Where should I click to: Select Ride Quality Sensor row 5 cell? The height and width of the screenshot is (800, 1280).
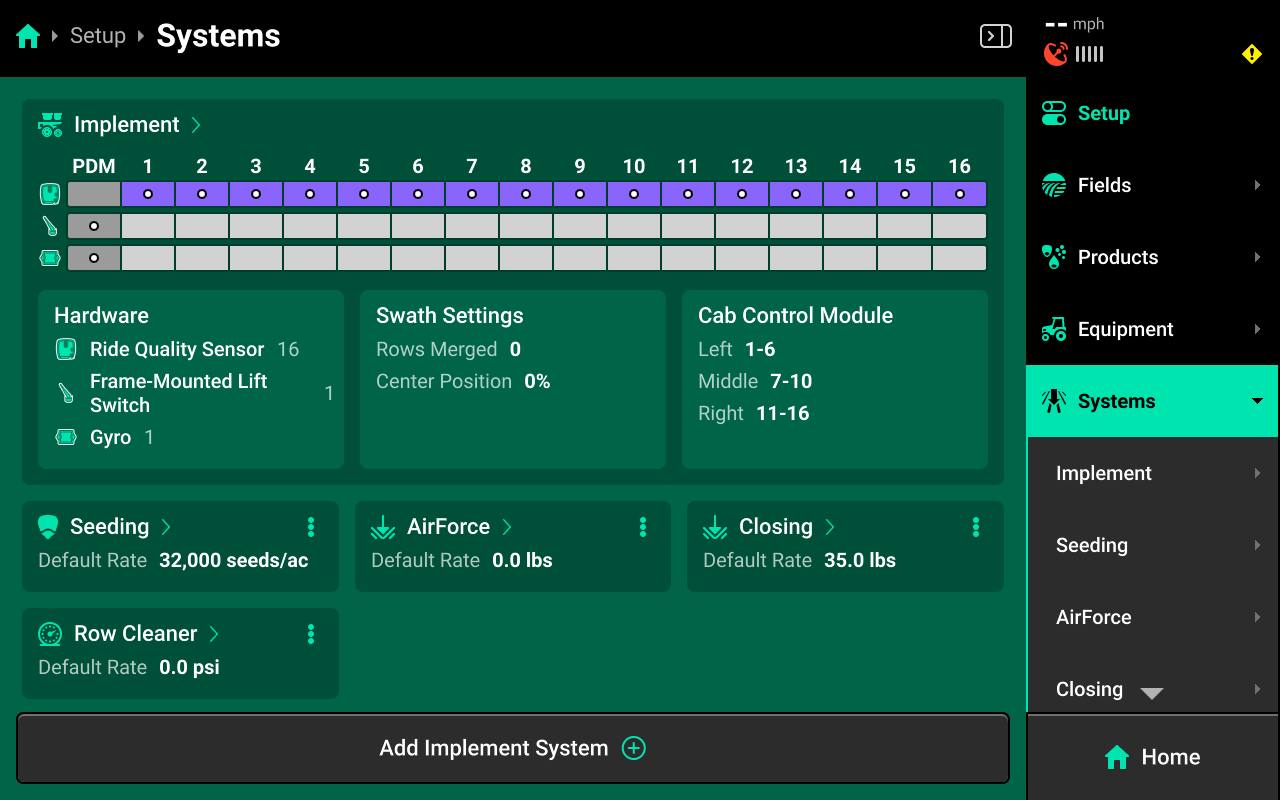[x=364, y=194]
